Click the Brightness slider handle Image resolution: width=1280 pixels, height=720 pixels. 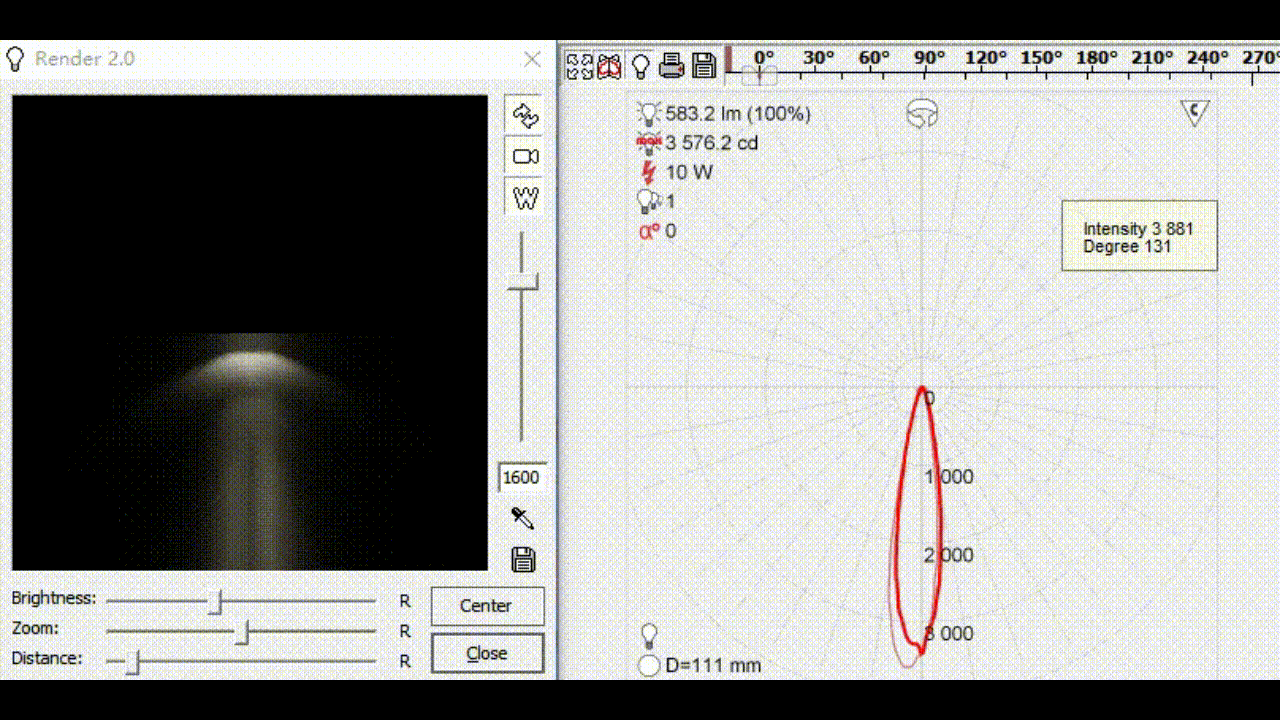pos(215,602)
